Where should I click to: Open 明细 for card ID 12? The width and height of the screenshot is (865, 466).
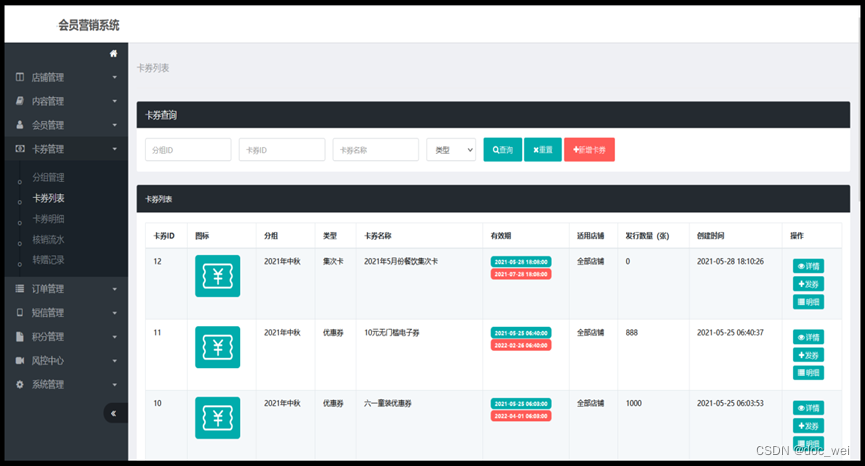[808, 302]
